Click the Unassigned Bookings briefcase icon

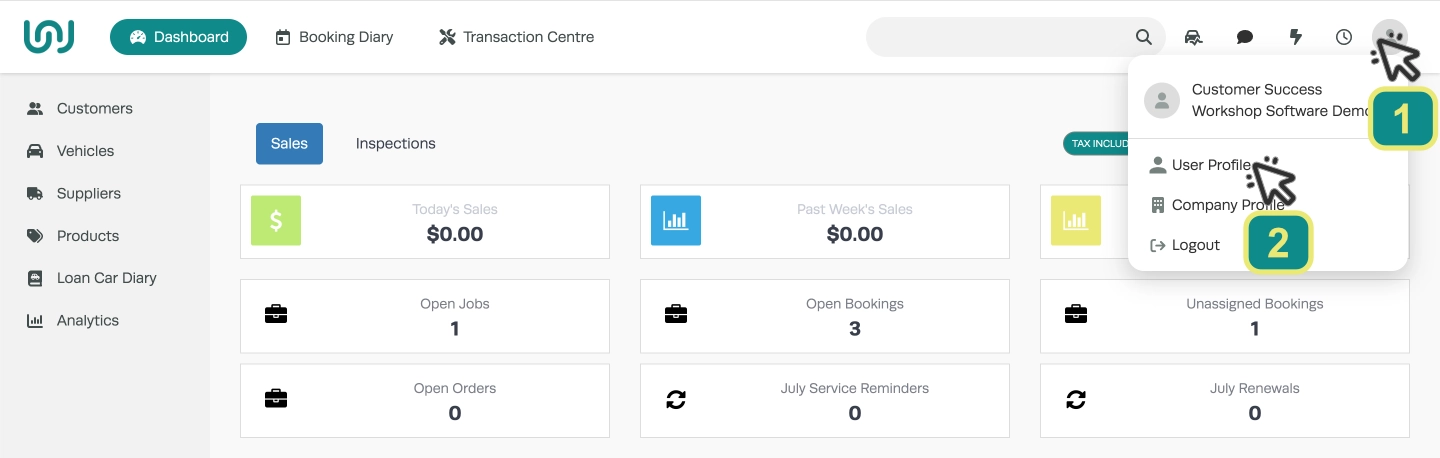(1076, 315)
